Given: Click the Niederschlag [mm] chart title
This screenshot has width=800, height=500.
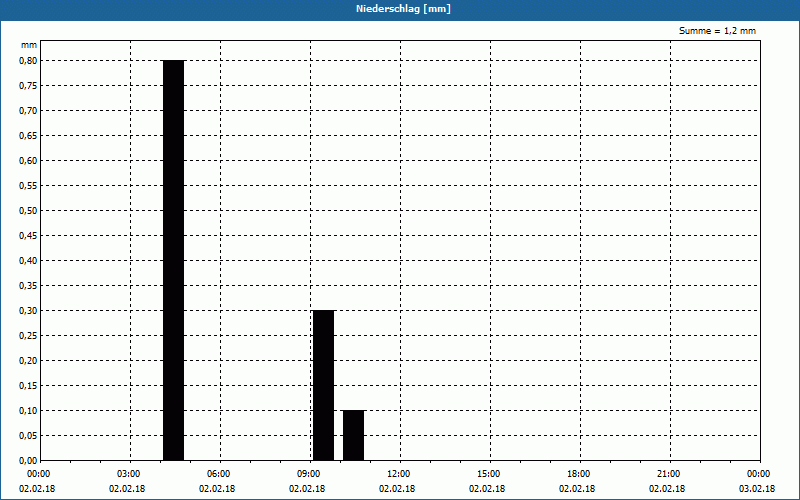Looking at the screenshot, I should pyautogui.click(x=403, y=9).
